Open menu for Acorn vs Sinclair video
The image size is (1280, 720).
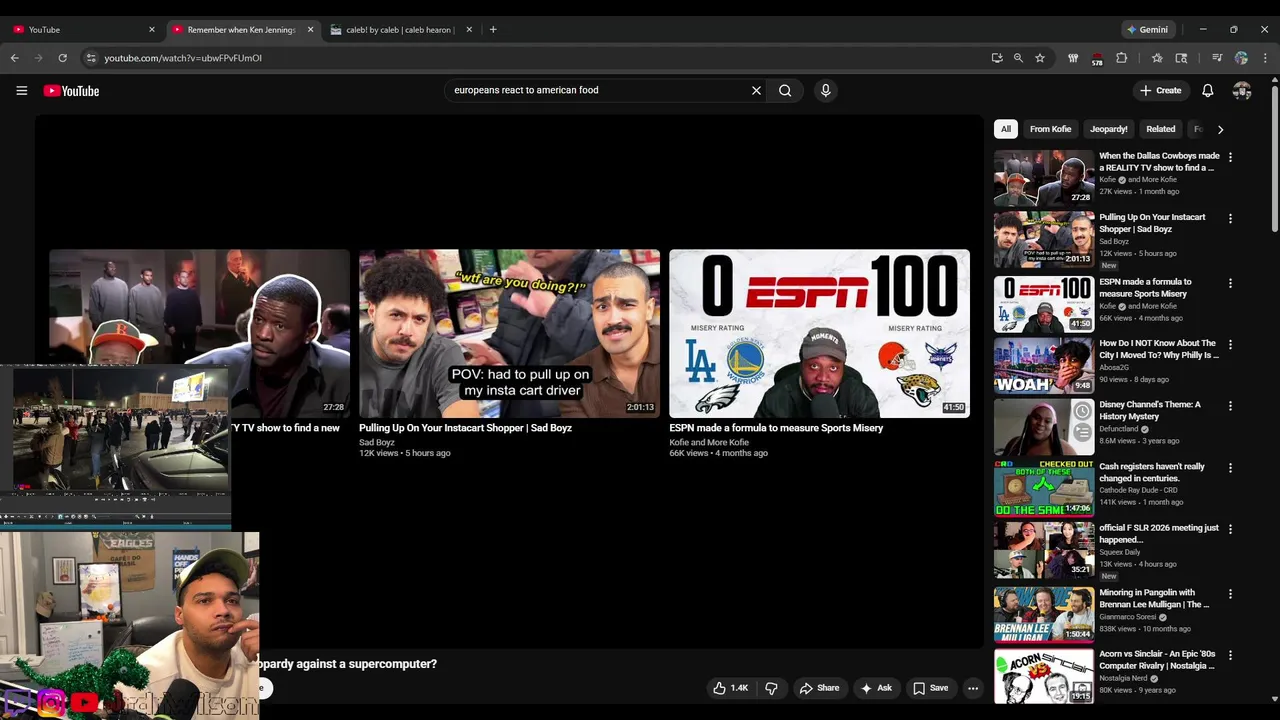(1230, 654)
